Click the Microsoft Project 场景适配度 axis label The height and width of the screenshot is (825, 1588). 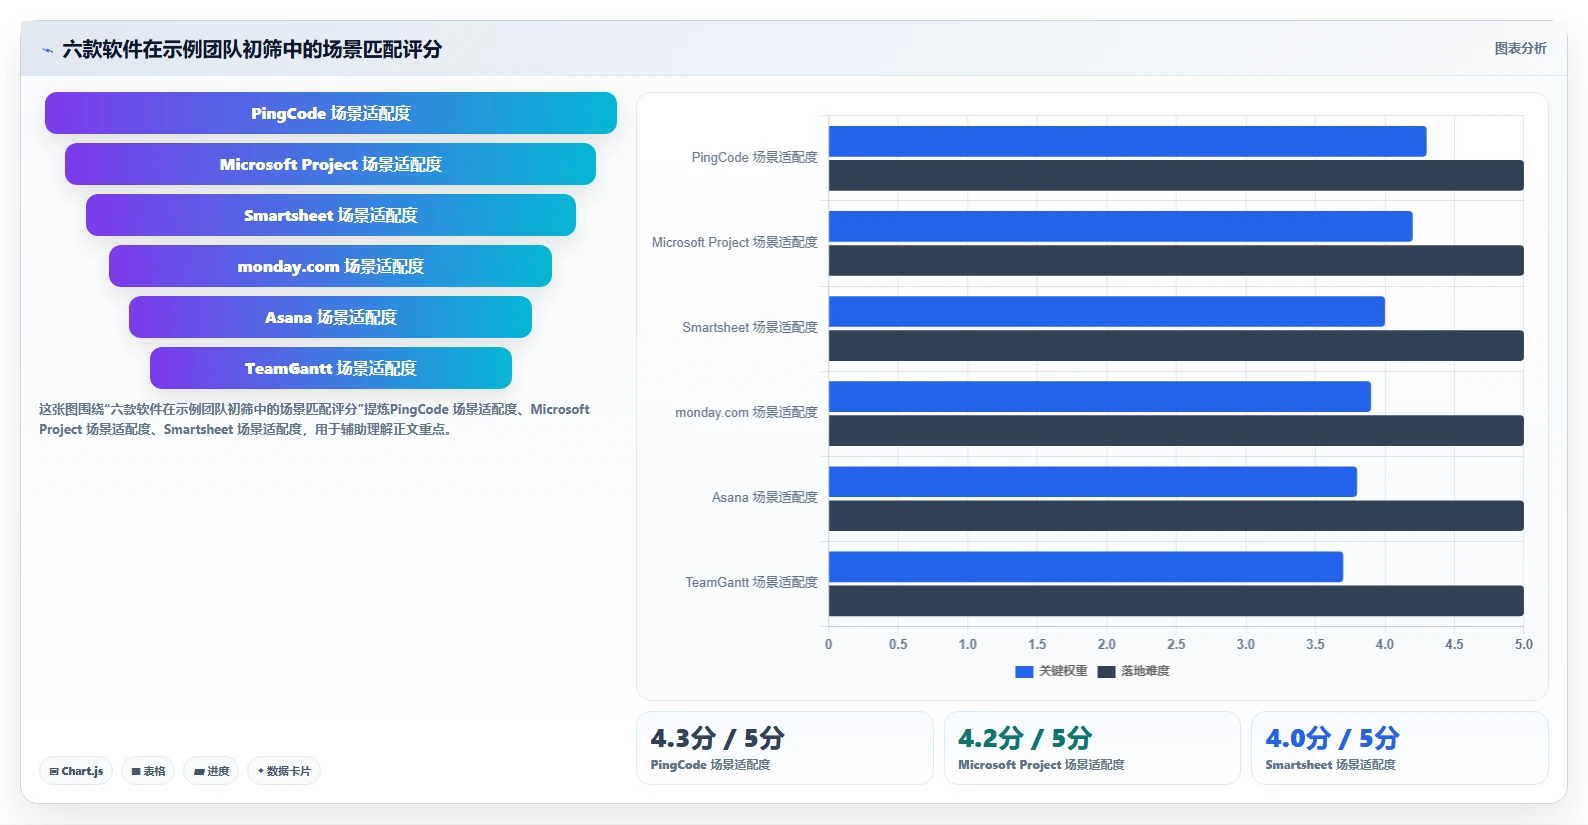735,243
